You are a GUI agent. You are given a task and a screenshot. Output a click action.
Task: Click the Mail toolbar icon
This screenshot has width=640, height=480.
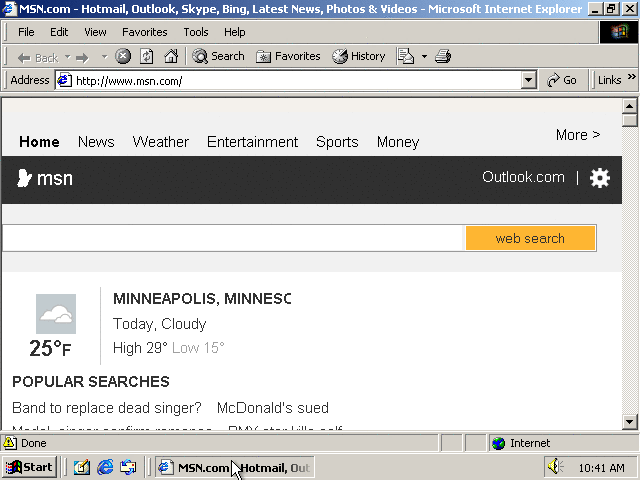406,56
